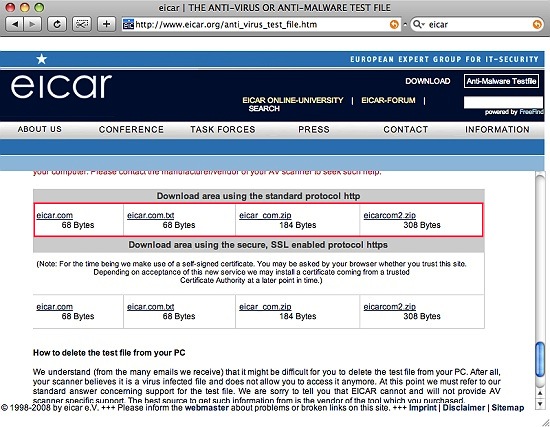Open the EICAR-FORUM link
The height and width of the screenshot is (427, 550).
point(388,100)
